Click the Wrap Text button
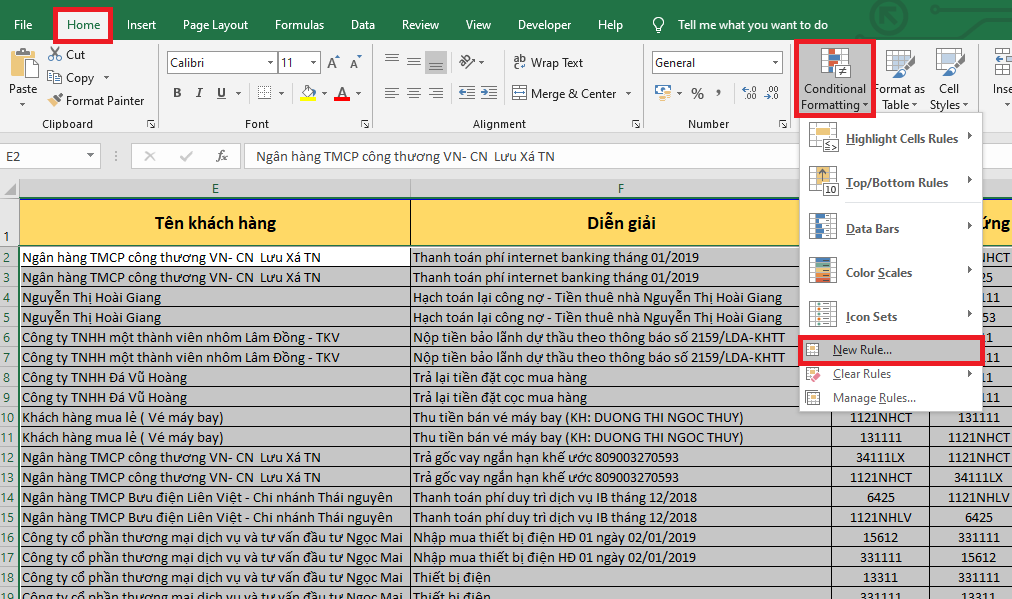Screen dimensions: 1012x599 click(547, 63)
